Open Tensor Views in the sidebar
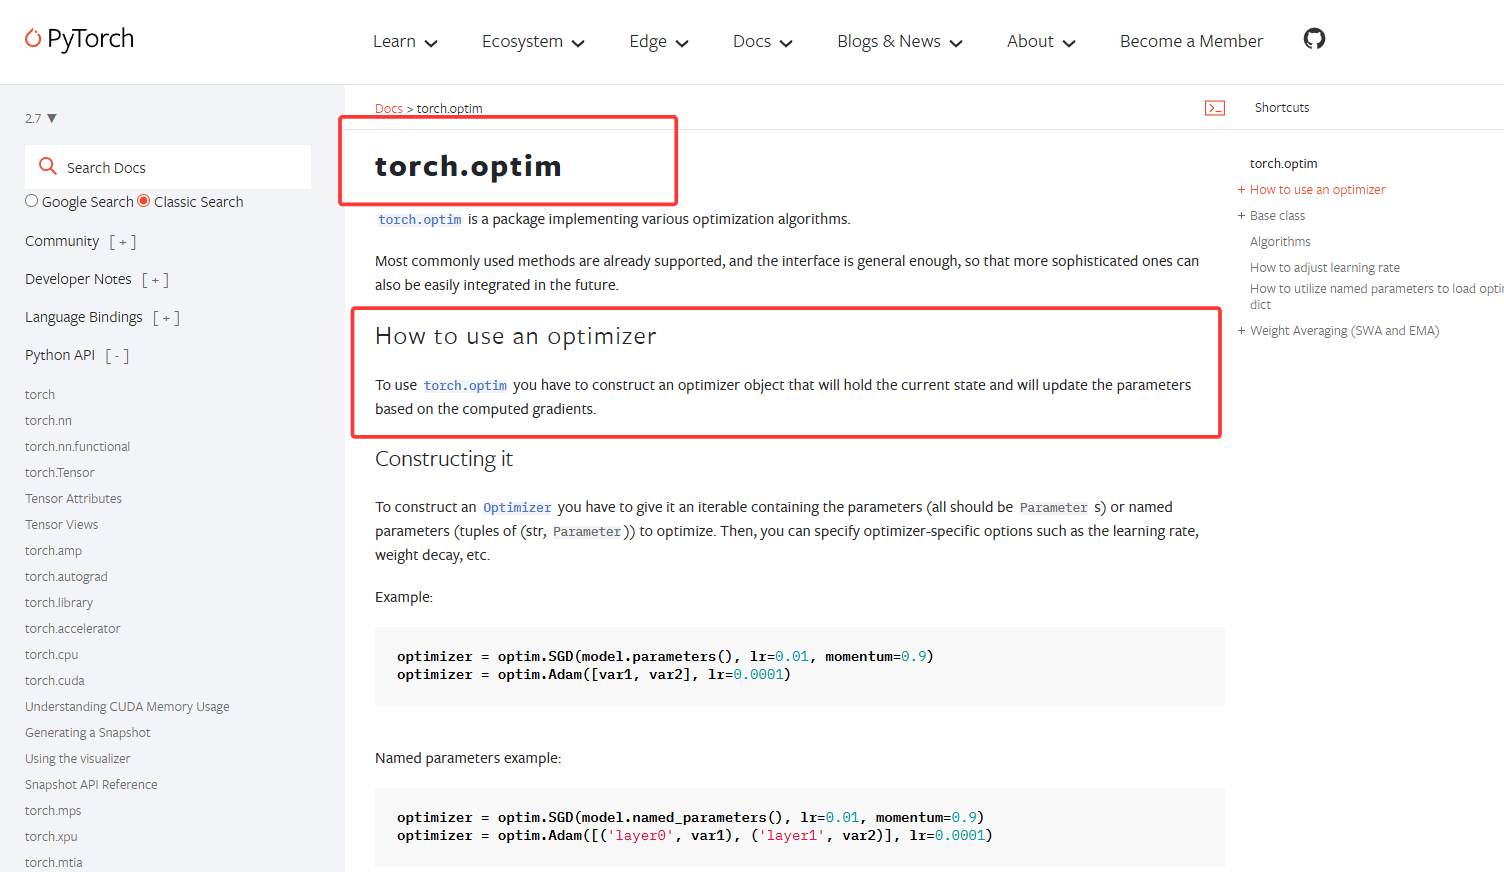Image resolution: width=1504 pixels, height=872 pixels. pos(61,525)
